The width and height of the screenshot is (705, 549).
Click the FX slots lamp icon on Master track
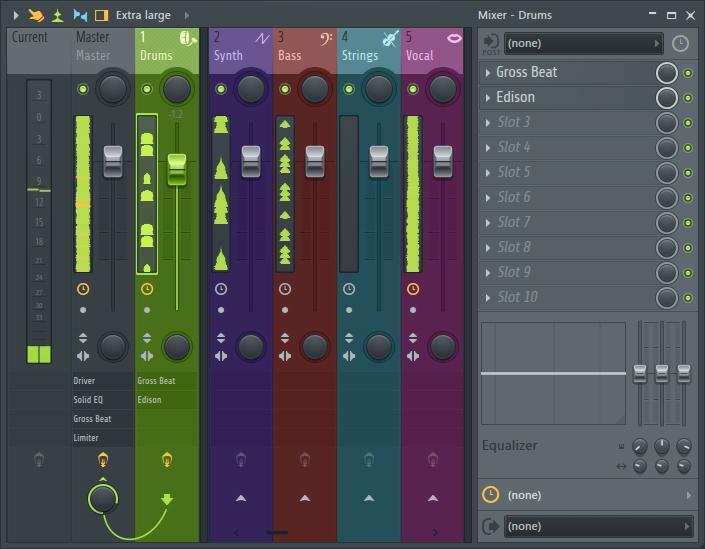(x=101, y=460)
